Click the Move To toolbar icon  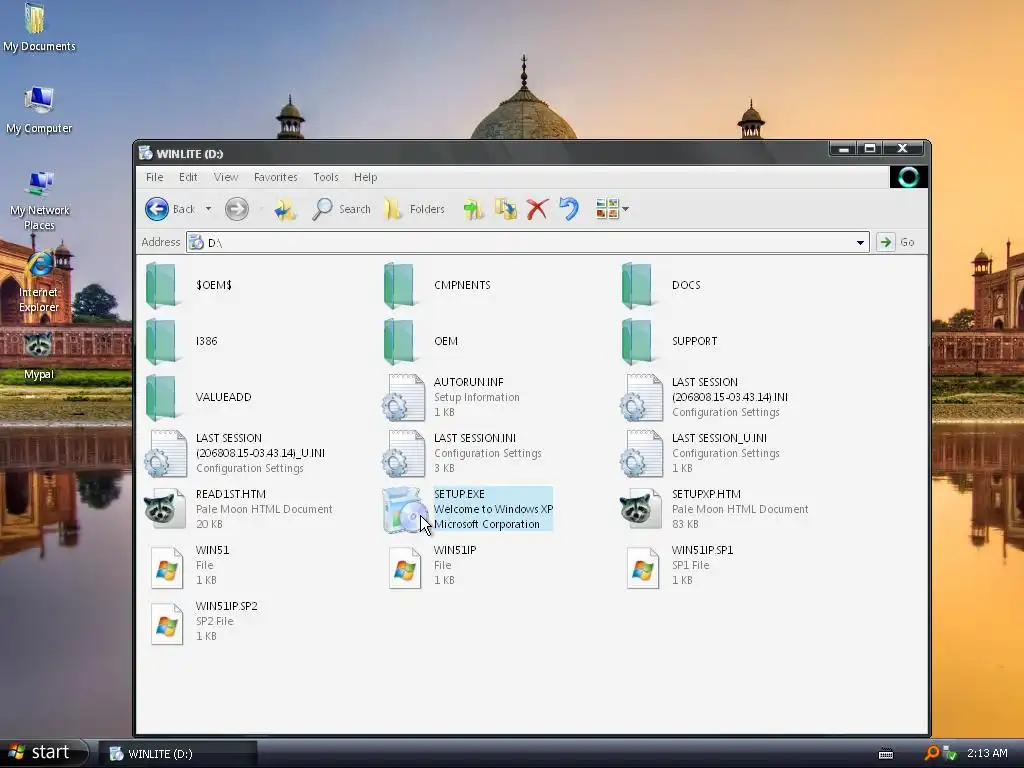(x=473, y=209)
